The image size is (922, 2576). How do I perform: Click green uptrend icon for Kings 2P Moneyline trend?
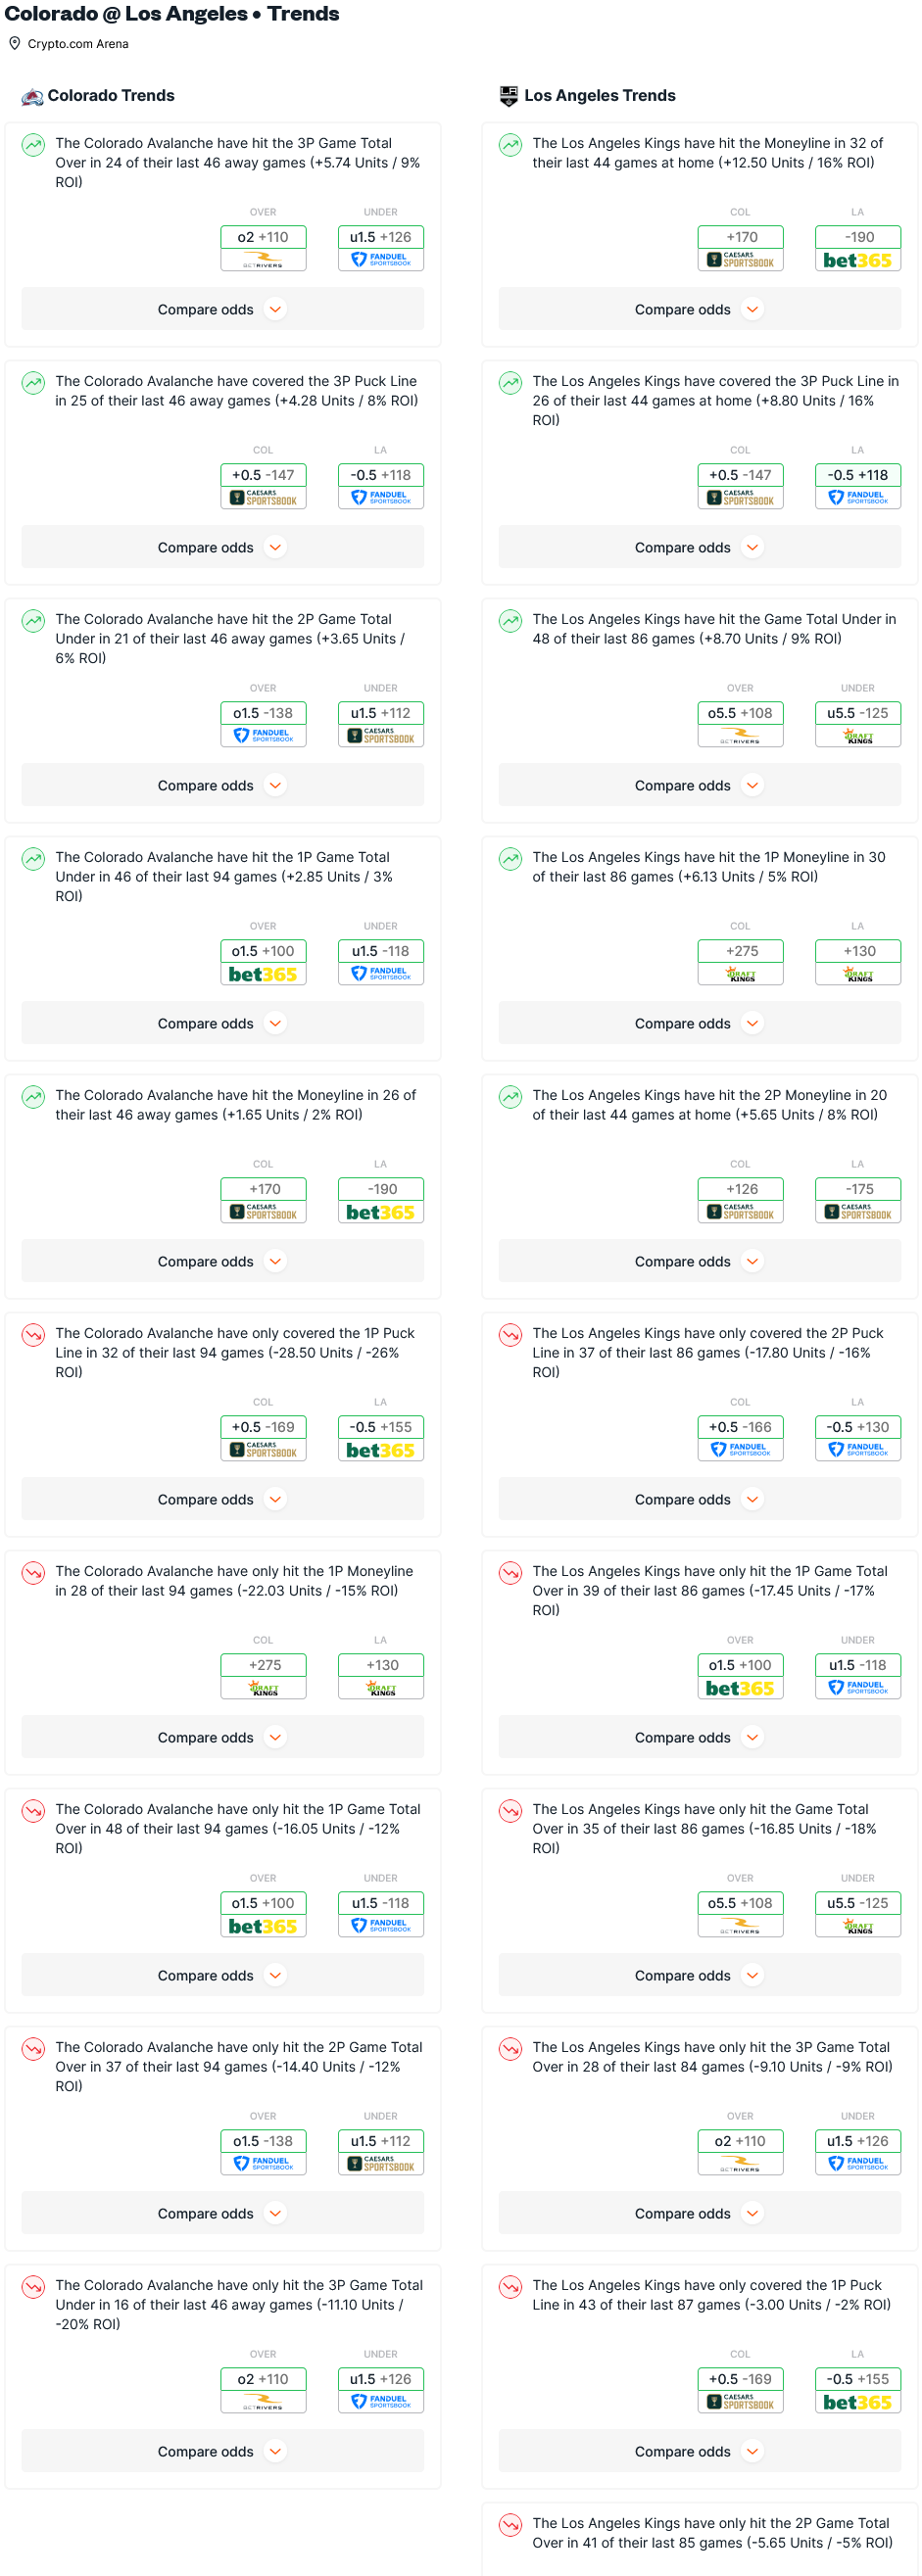pyautogui.click(x=511, y=1097)
